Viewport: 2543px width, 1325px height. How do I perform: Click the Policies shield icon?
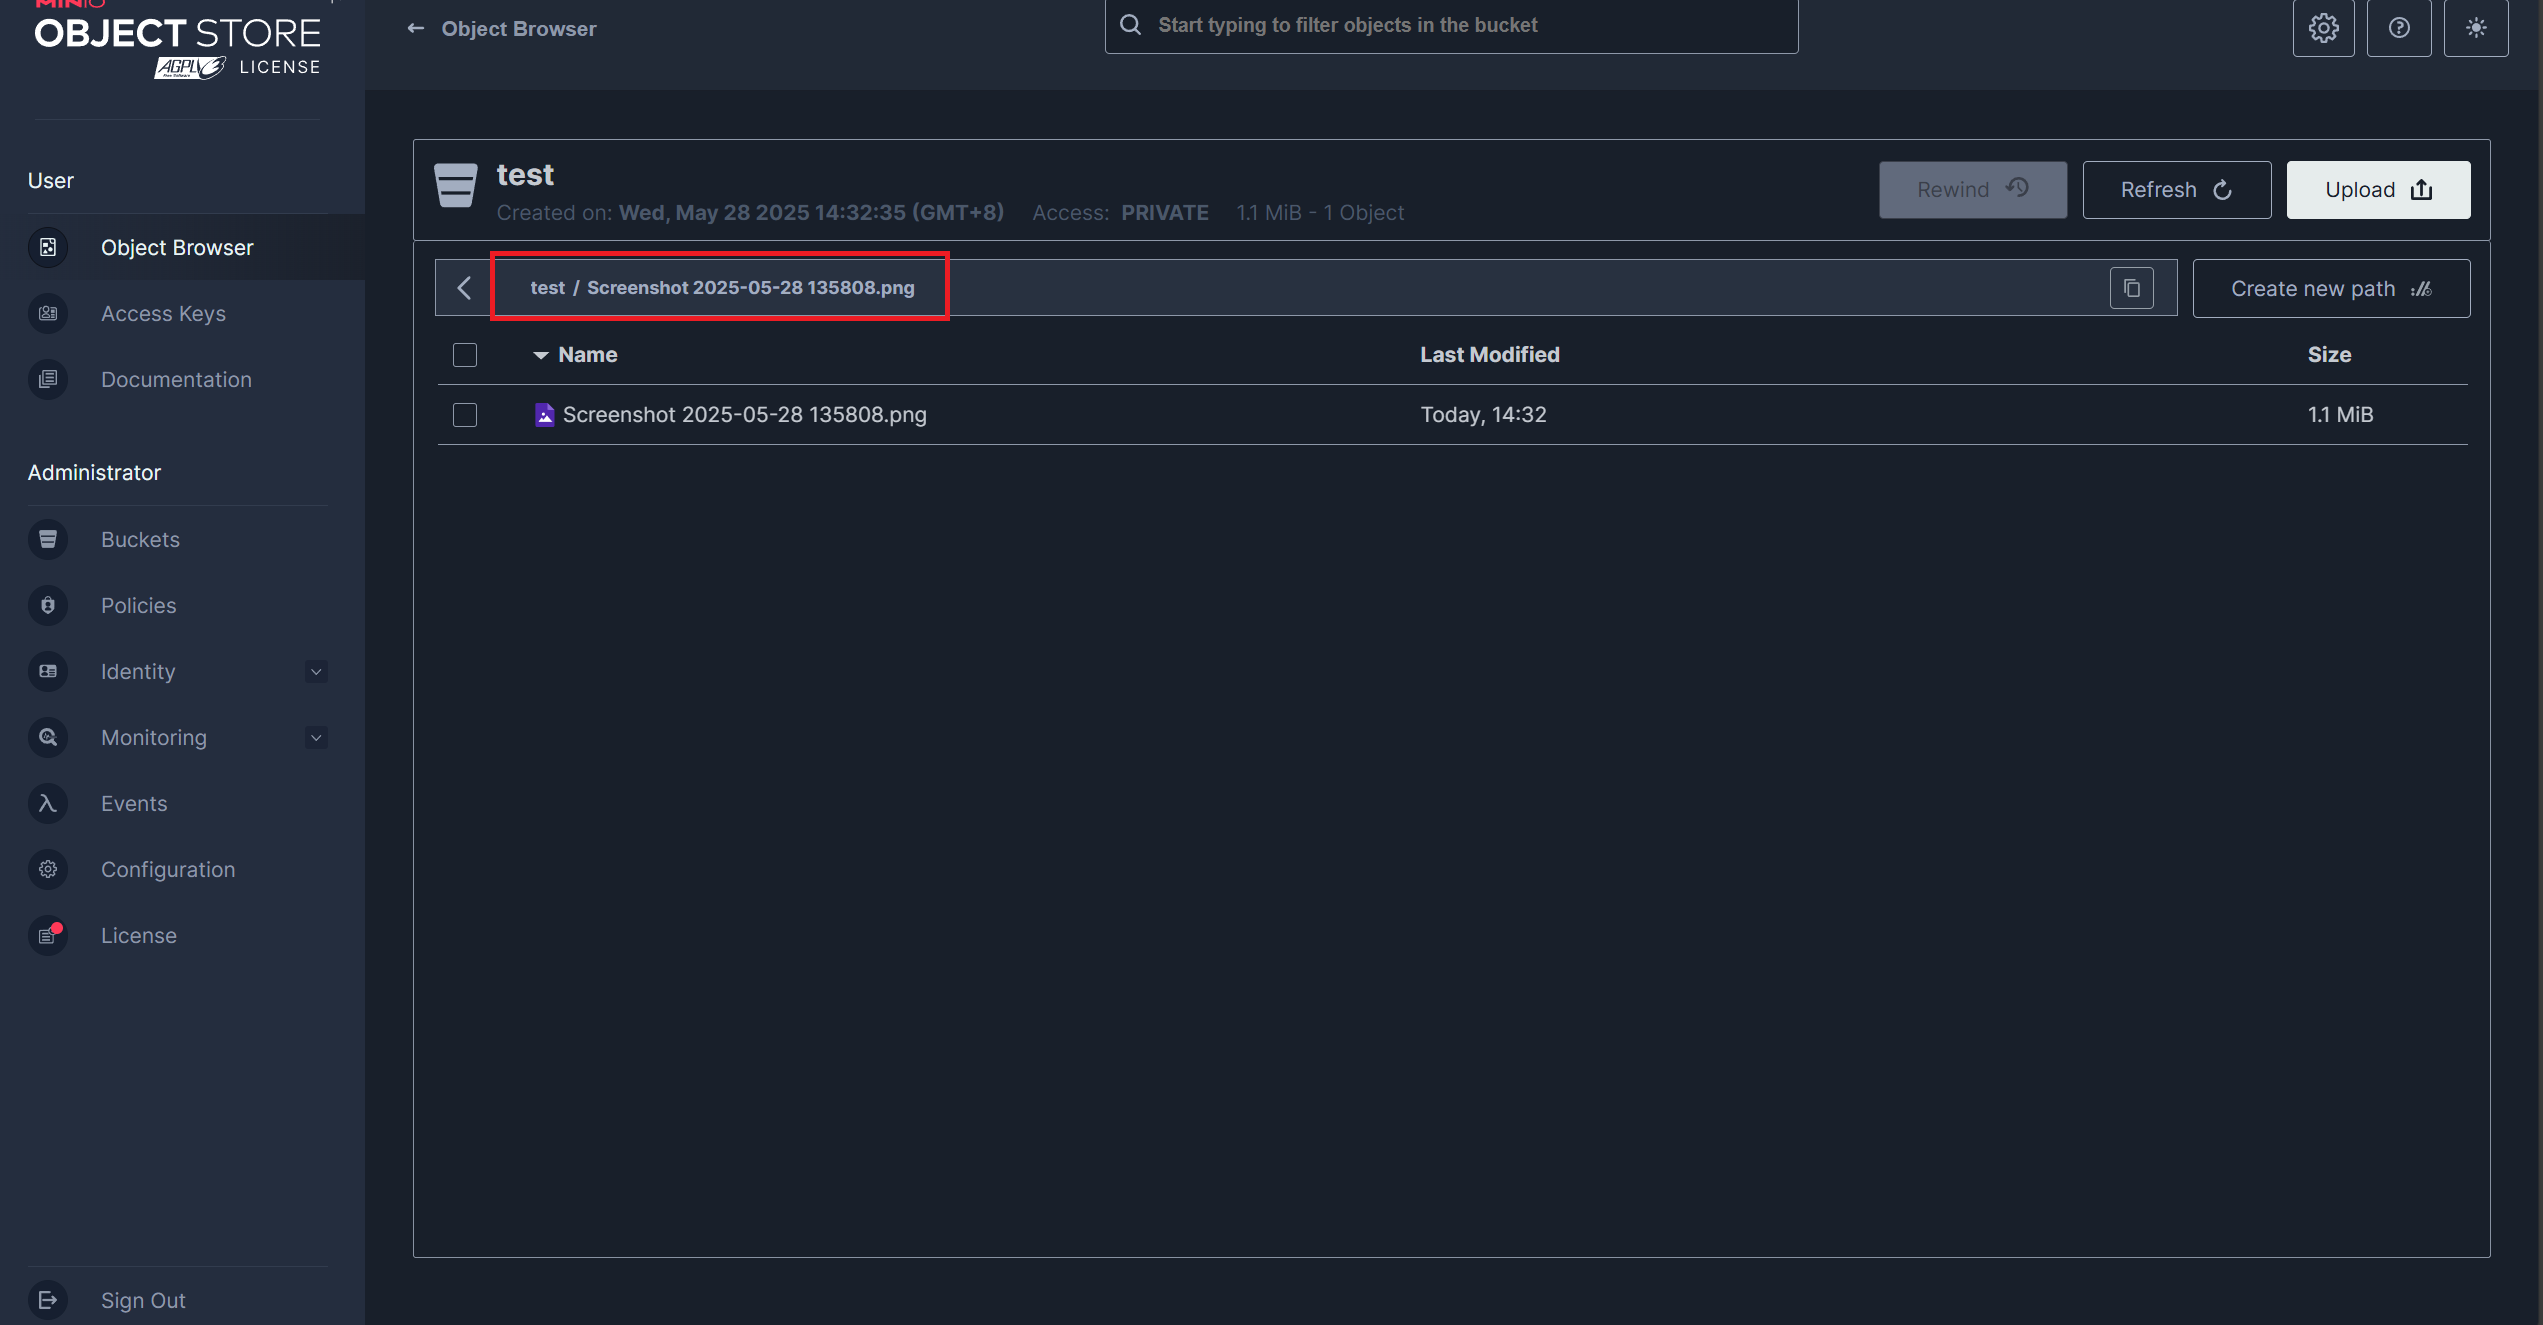(48, 605)
